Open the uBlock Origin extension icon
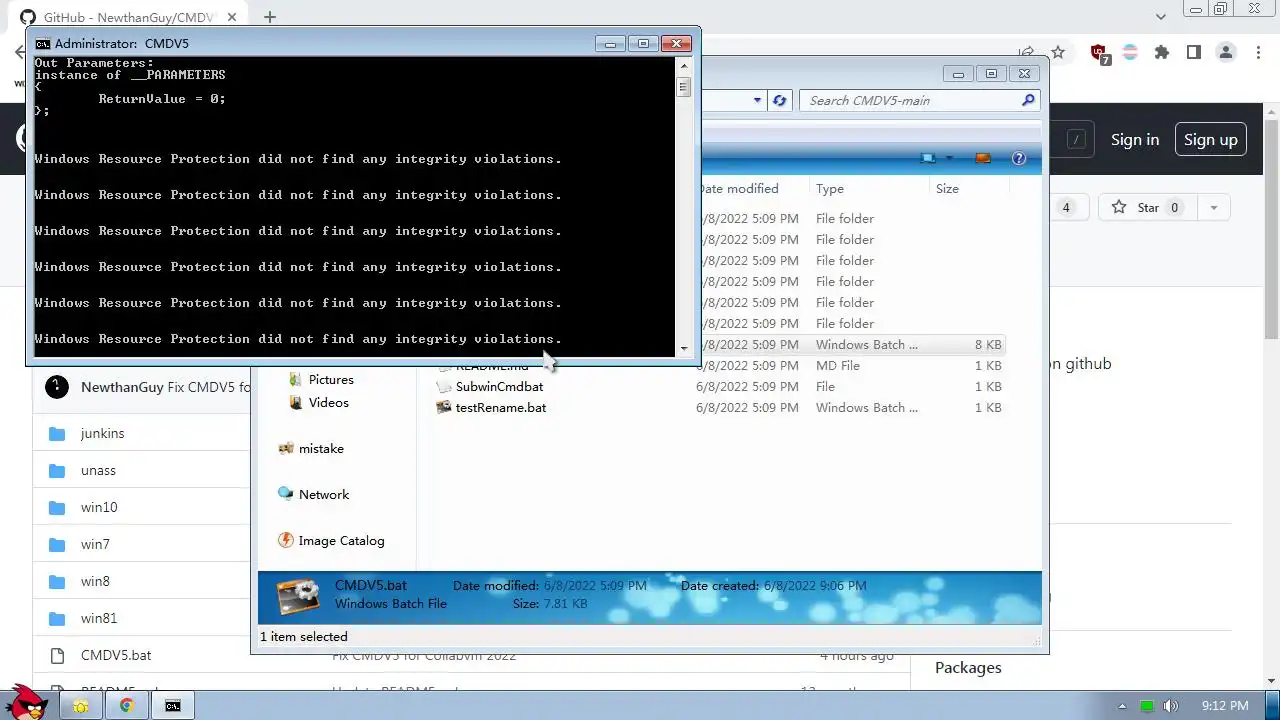 [1099, 53]
